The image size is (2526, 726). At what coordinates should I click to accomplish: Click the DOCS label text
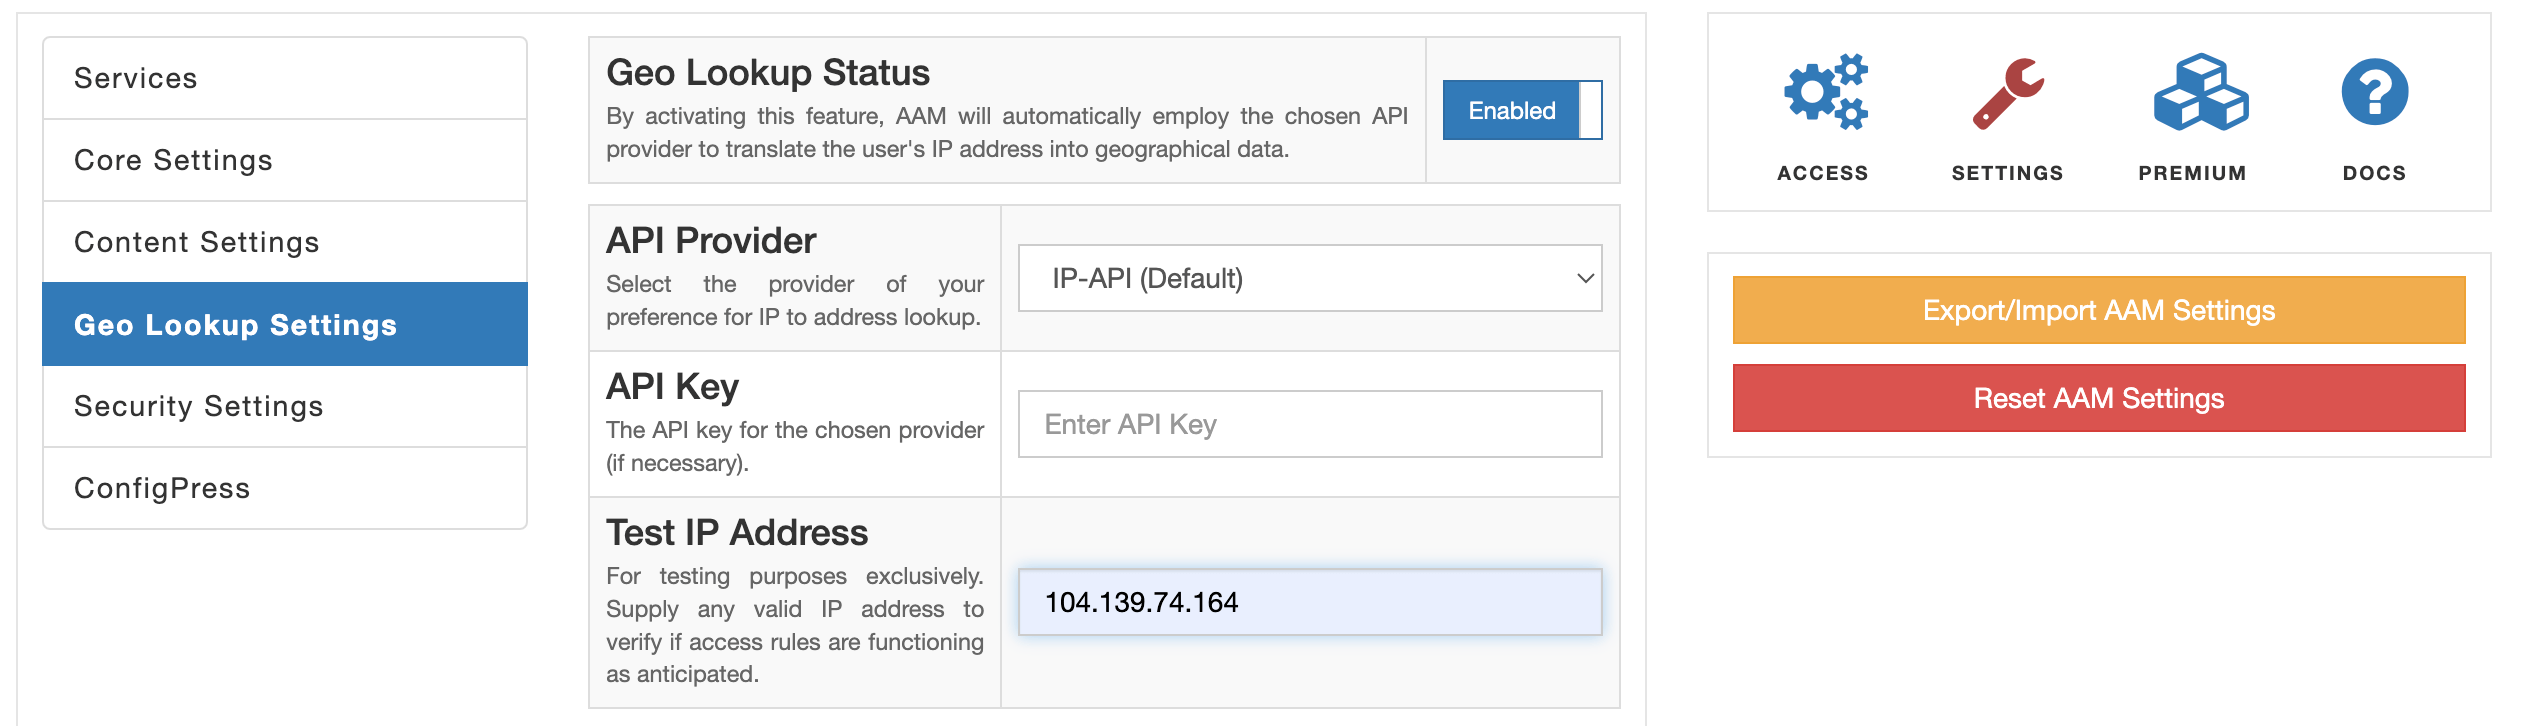2374,173
